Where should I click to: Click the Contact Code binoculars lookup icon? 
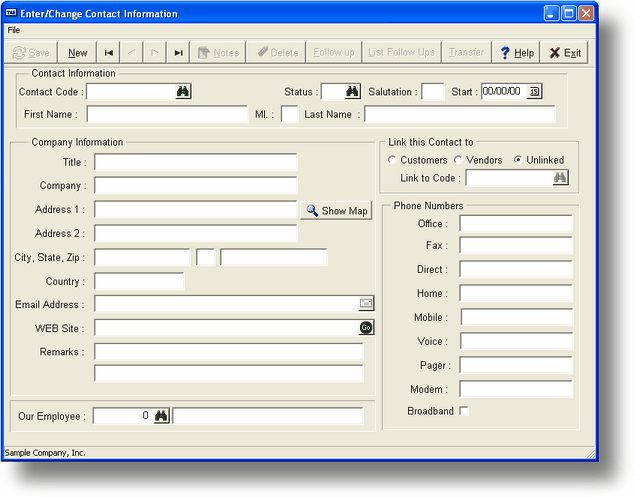click(183, 91)
